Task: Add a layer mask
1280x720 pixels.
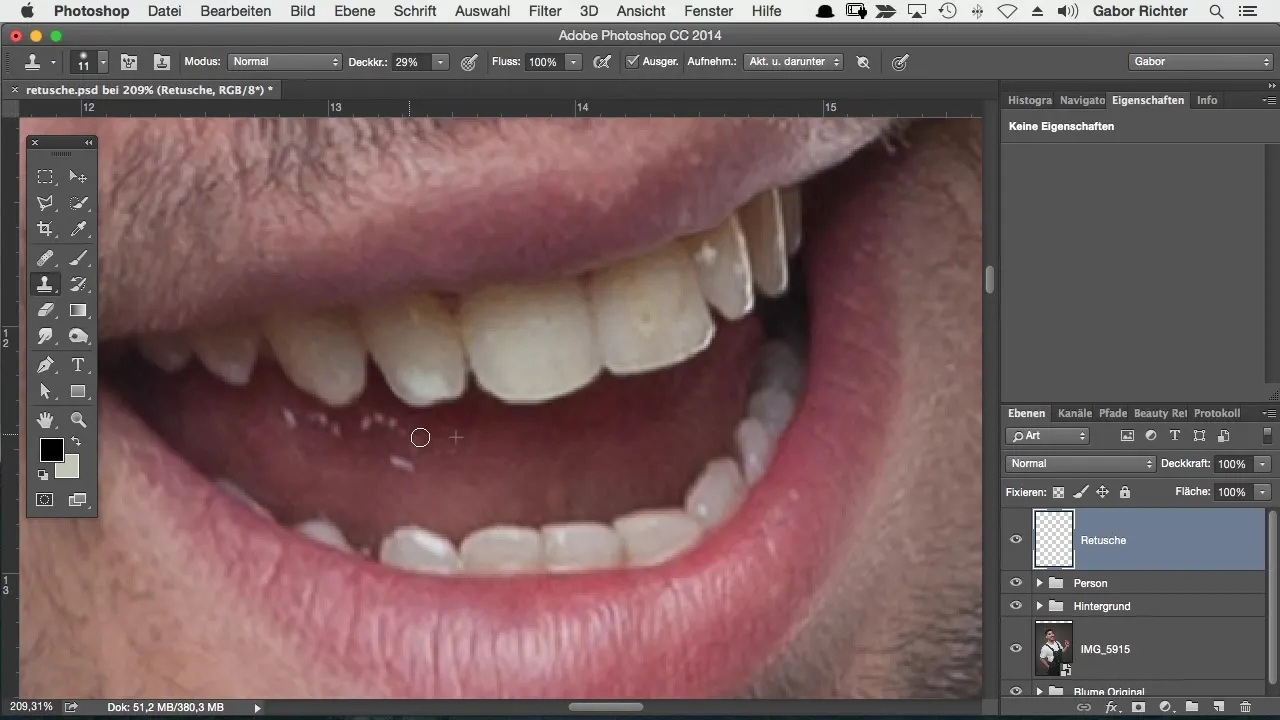Action: point(1137,707)
